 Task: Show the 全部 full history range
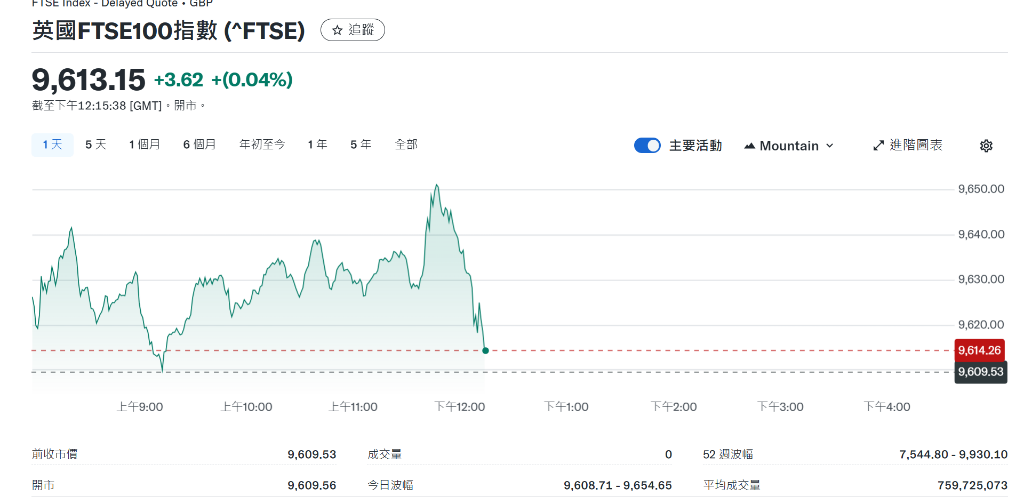(406, 145)
